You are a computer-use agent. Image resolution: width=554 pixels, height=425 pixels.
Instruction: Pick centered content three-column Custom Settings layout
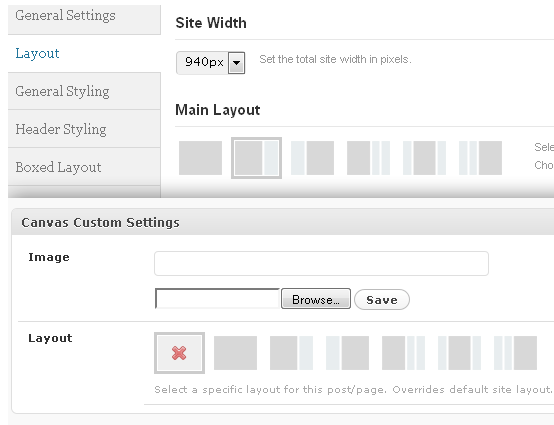[x=459, y=353]
